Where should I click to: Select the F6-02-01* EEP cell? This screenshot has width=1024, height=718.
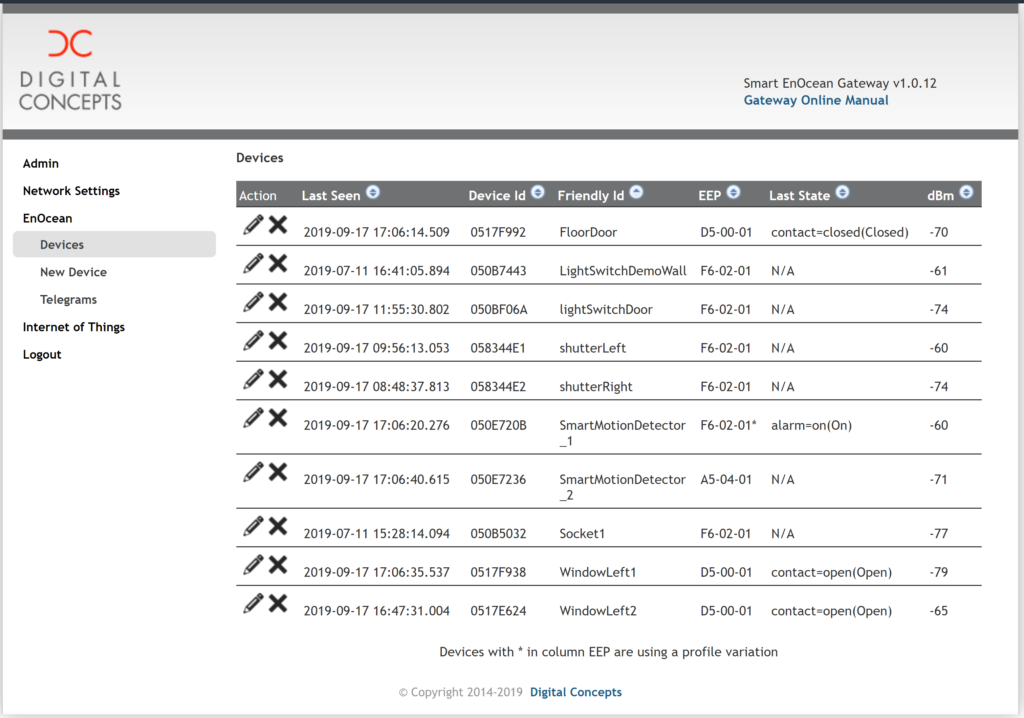[728, 425]
